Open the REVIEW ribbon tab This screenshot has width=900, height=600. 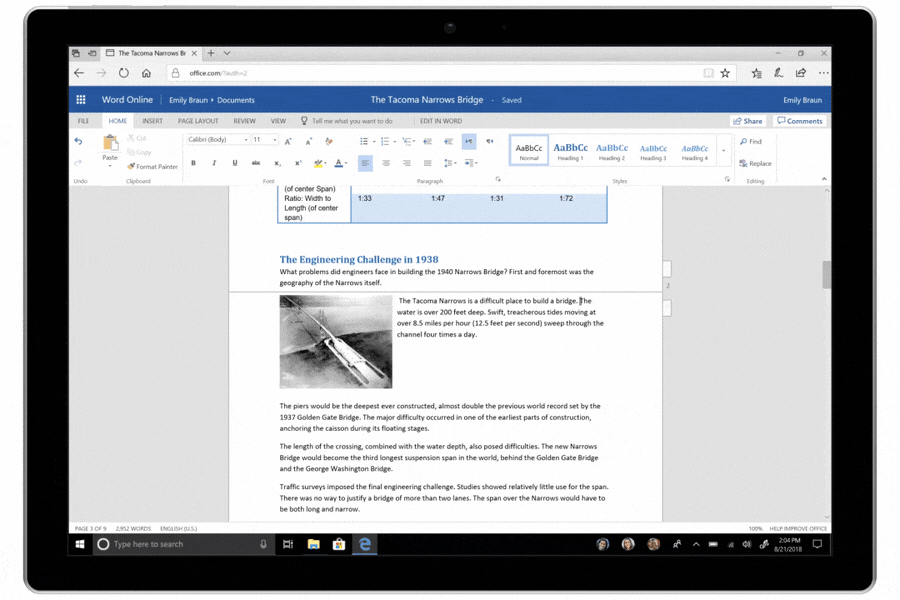pyautogui.click(x=245, y=120)
